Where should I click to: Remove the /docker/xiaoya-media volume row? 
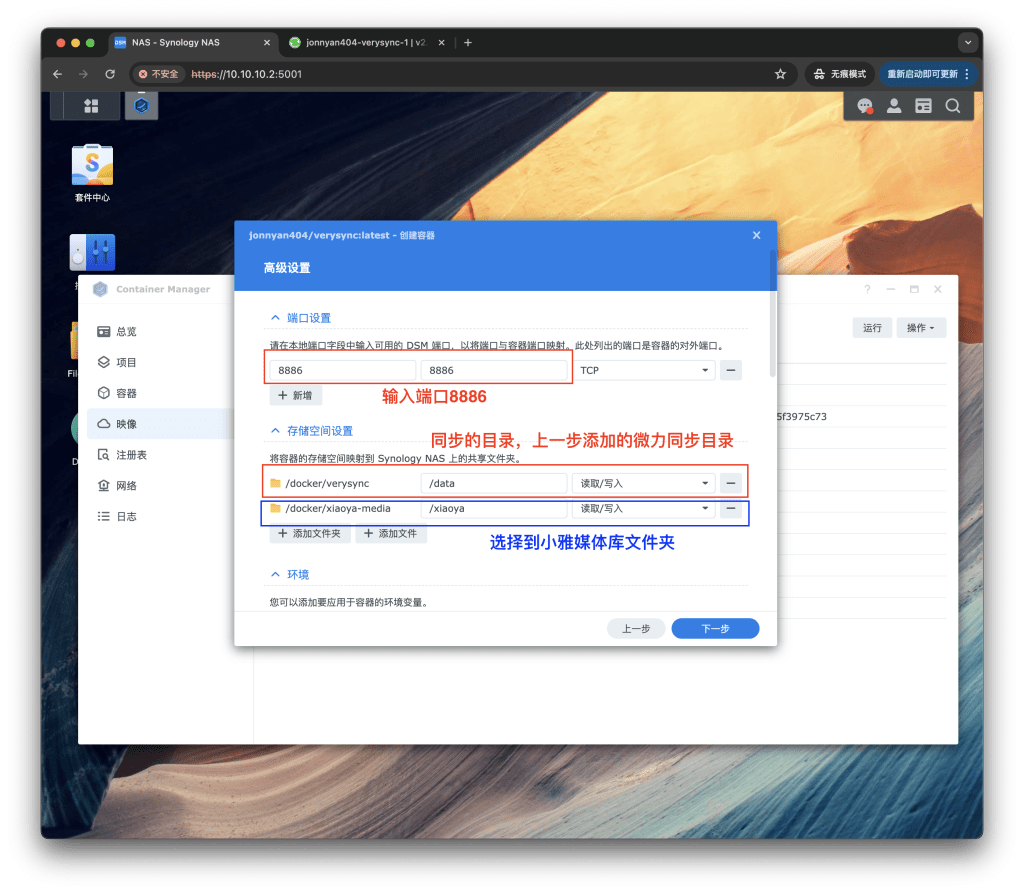point(731,508)
